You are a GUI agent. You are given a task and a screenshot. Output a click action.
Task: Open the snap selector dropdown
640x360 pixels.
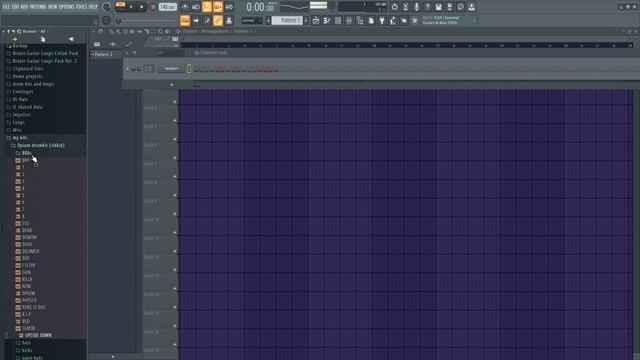pos(252,20)
